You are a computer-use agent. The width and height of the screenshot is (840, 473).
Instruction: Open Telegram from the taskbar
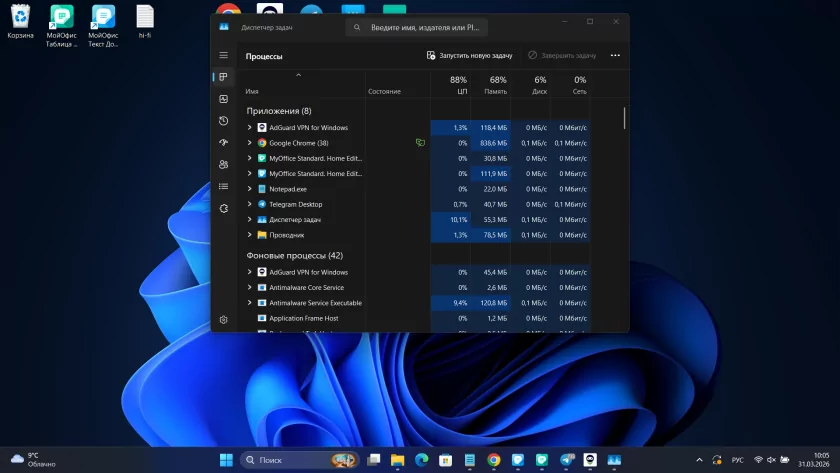point(567,460)
